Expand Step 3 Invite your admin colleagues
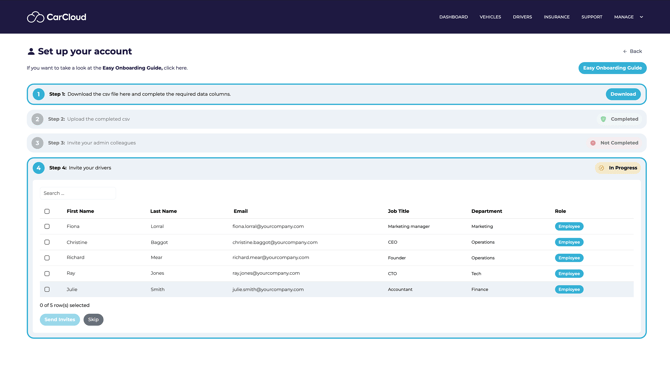Image resolution: width=670 pixels, height=379 pixels. click(337, 143)
